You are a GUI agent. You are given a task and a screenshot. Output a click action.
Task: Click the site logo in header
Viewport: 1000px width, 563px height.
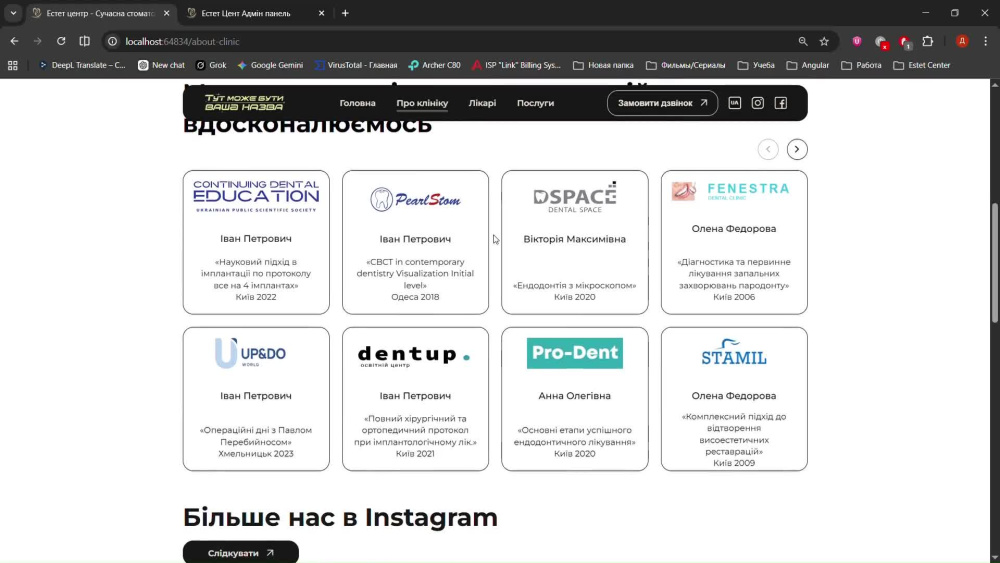click(244, 103)
